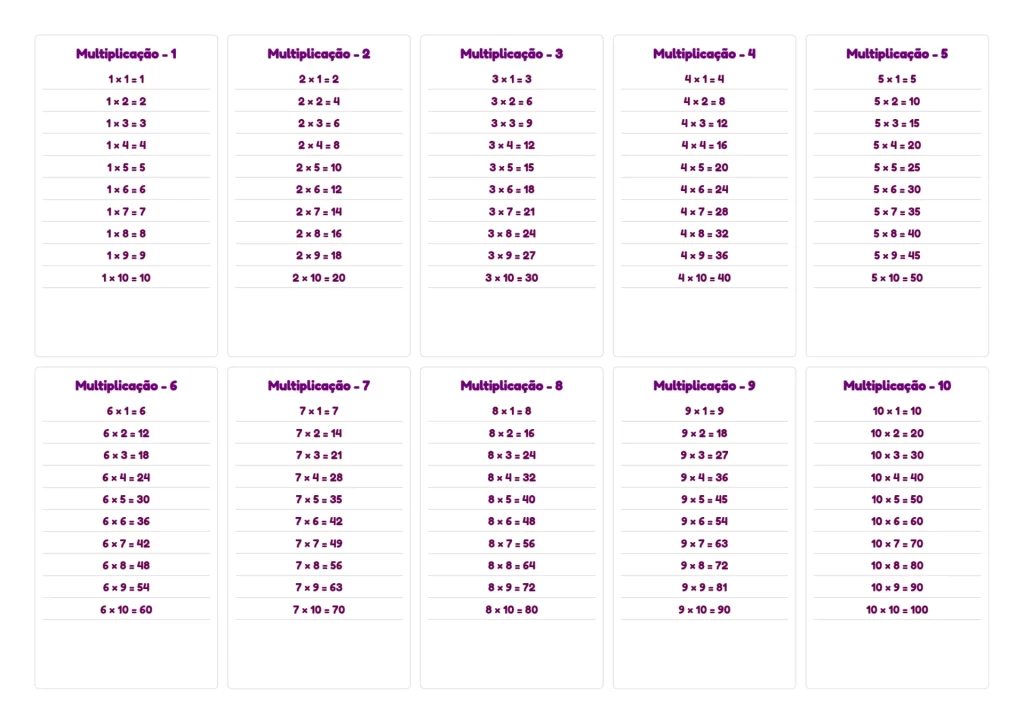
Task: Click the "Multiplicação - 1" heading
Action: click(126, 54)
